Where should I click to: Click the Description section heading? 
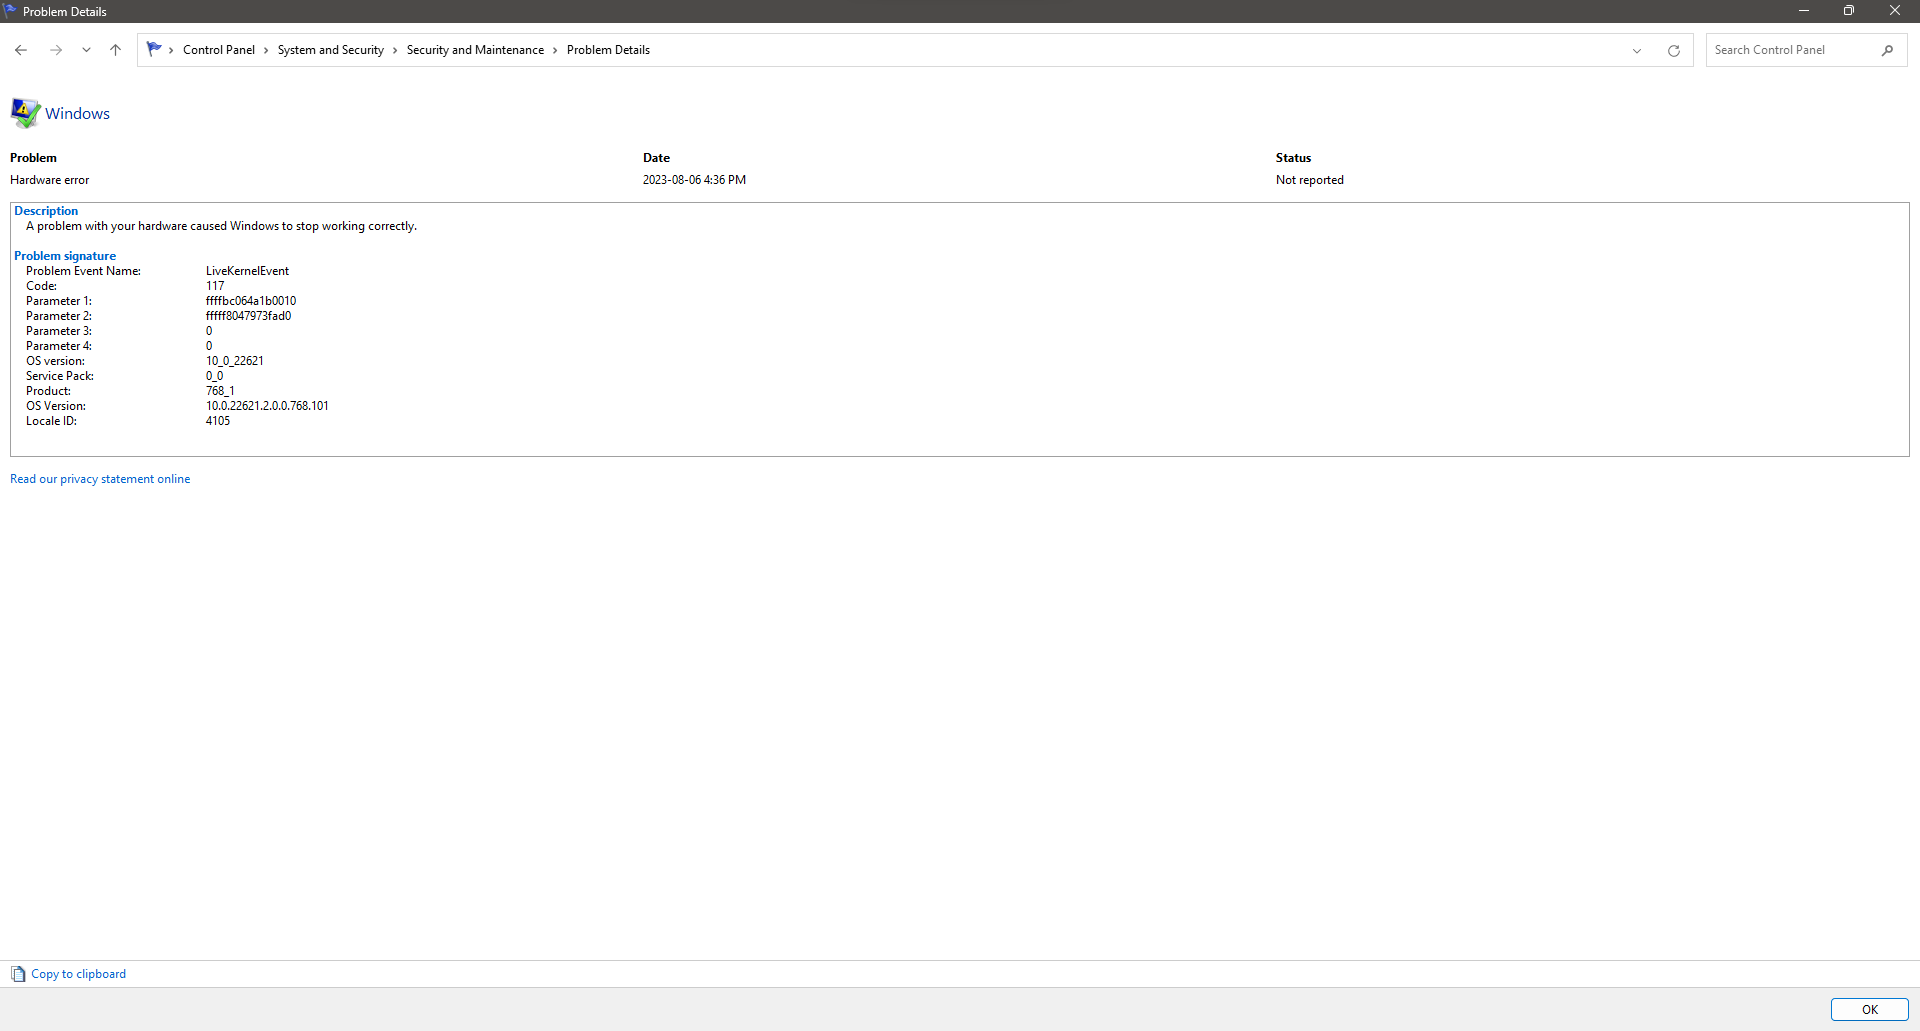46,211
